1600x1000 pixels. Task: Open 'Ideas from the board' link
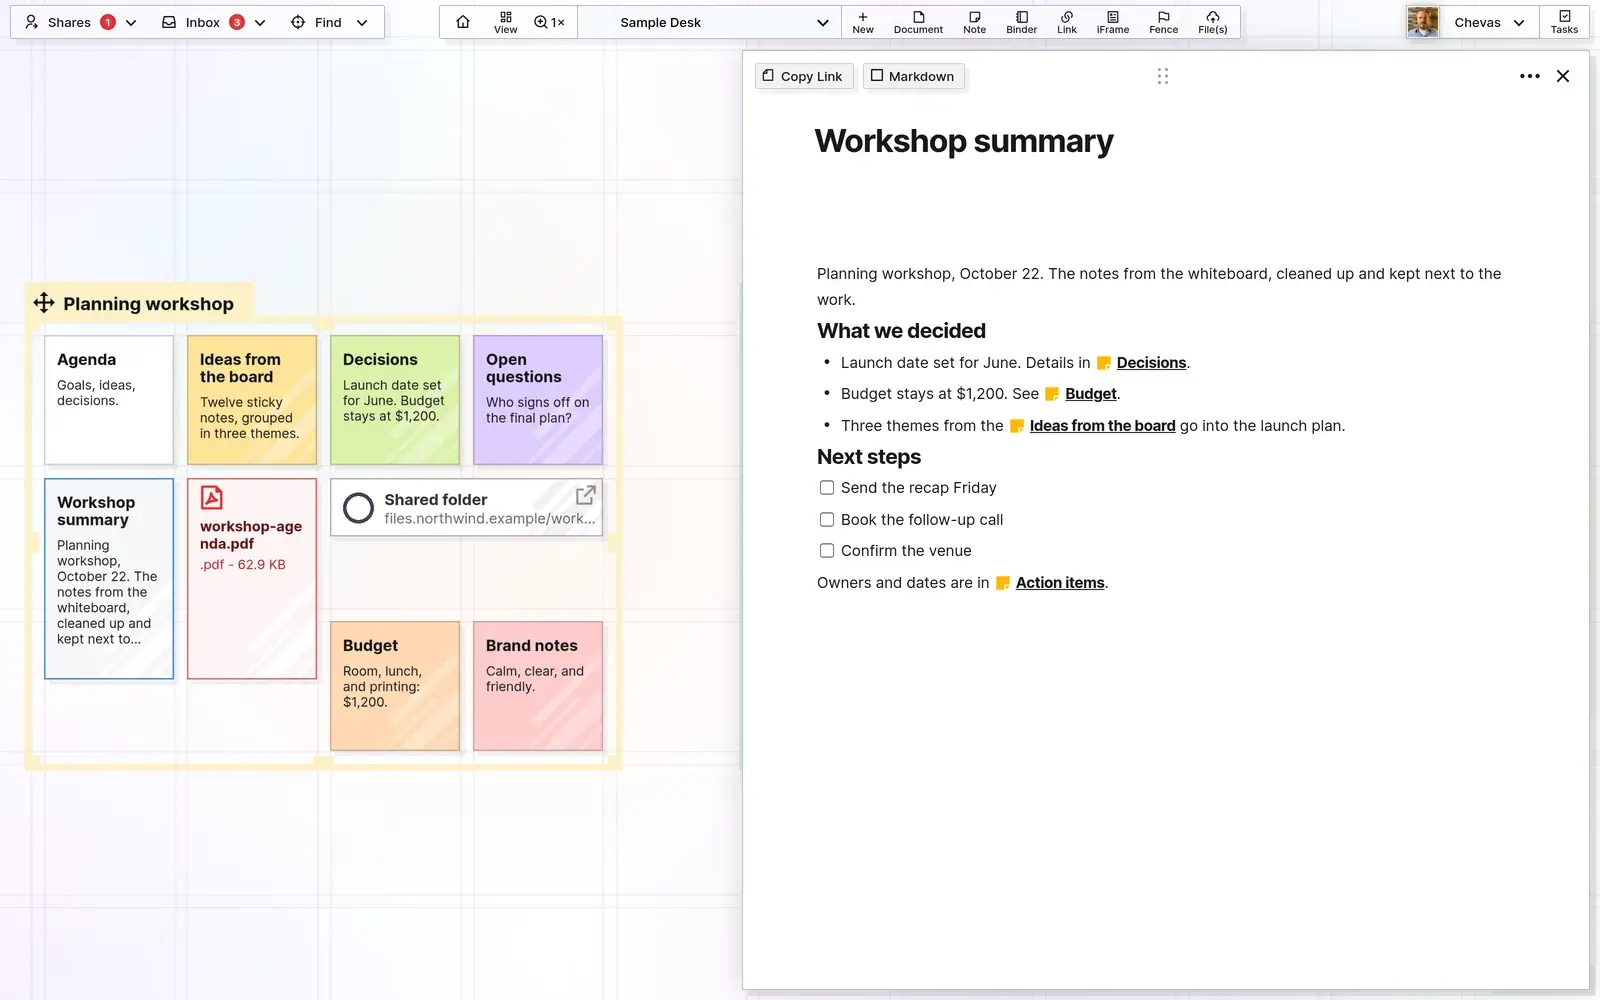[1103, 426]
